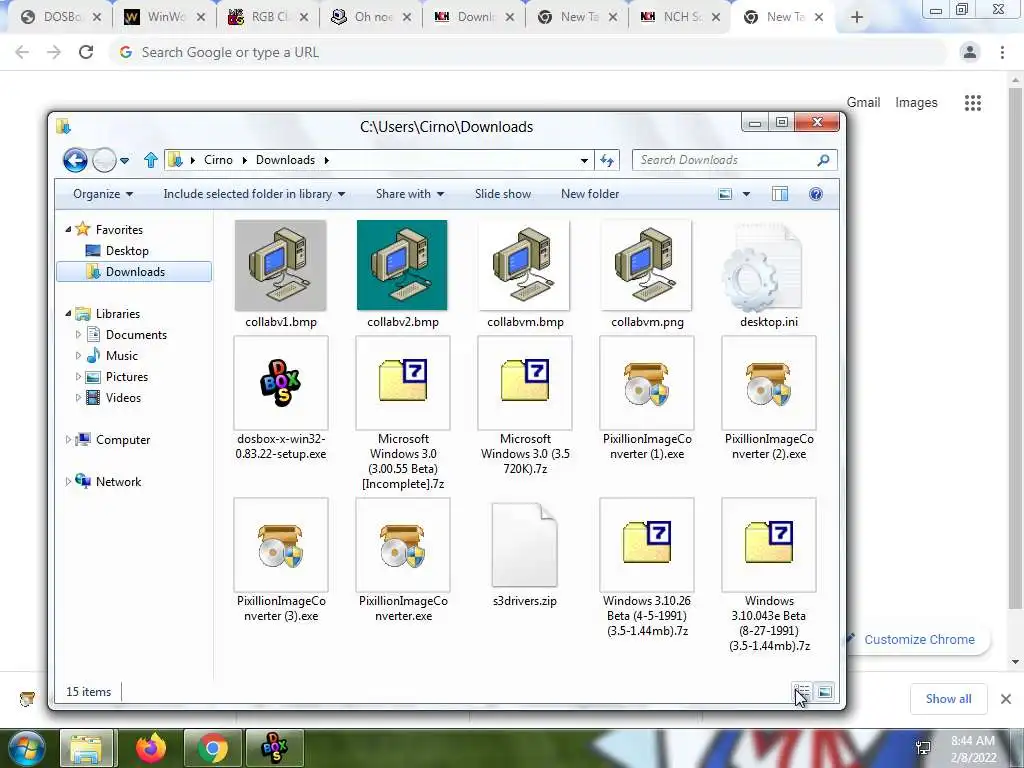Select Microsoft Windows 3.0 (3.5 720K).7z archive
This screenshot has width=1024, height=768.
click(525, 383)
